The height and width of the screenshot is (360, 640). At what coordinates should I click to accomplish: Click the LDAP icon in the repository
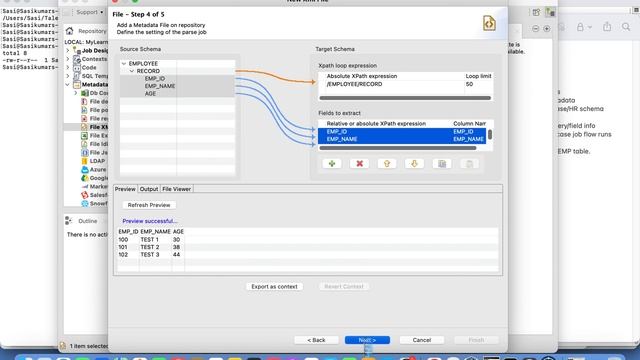coord(84,161)
